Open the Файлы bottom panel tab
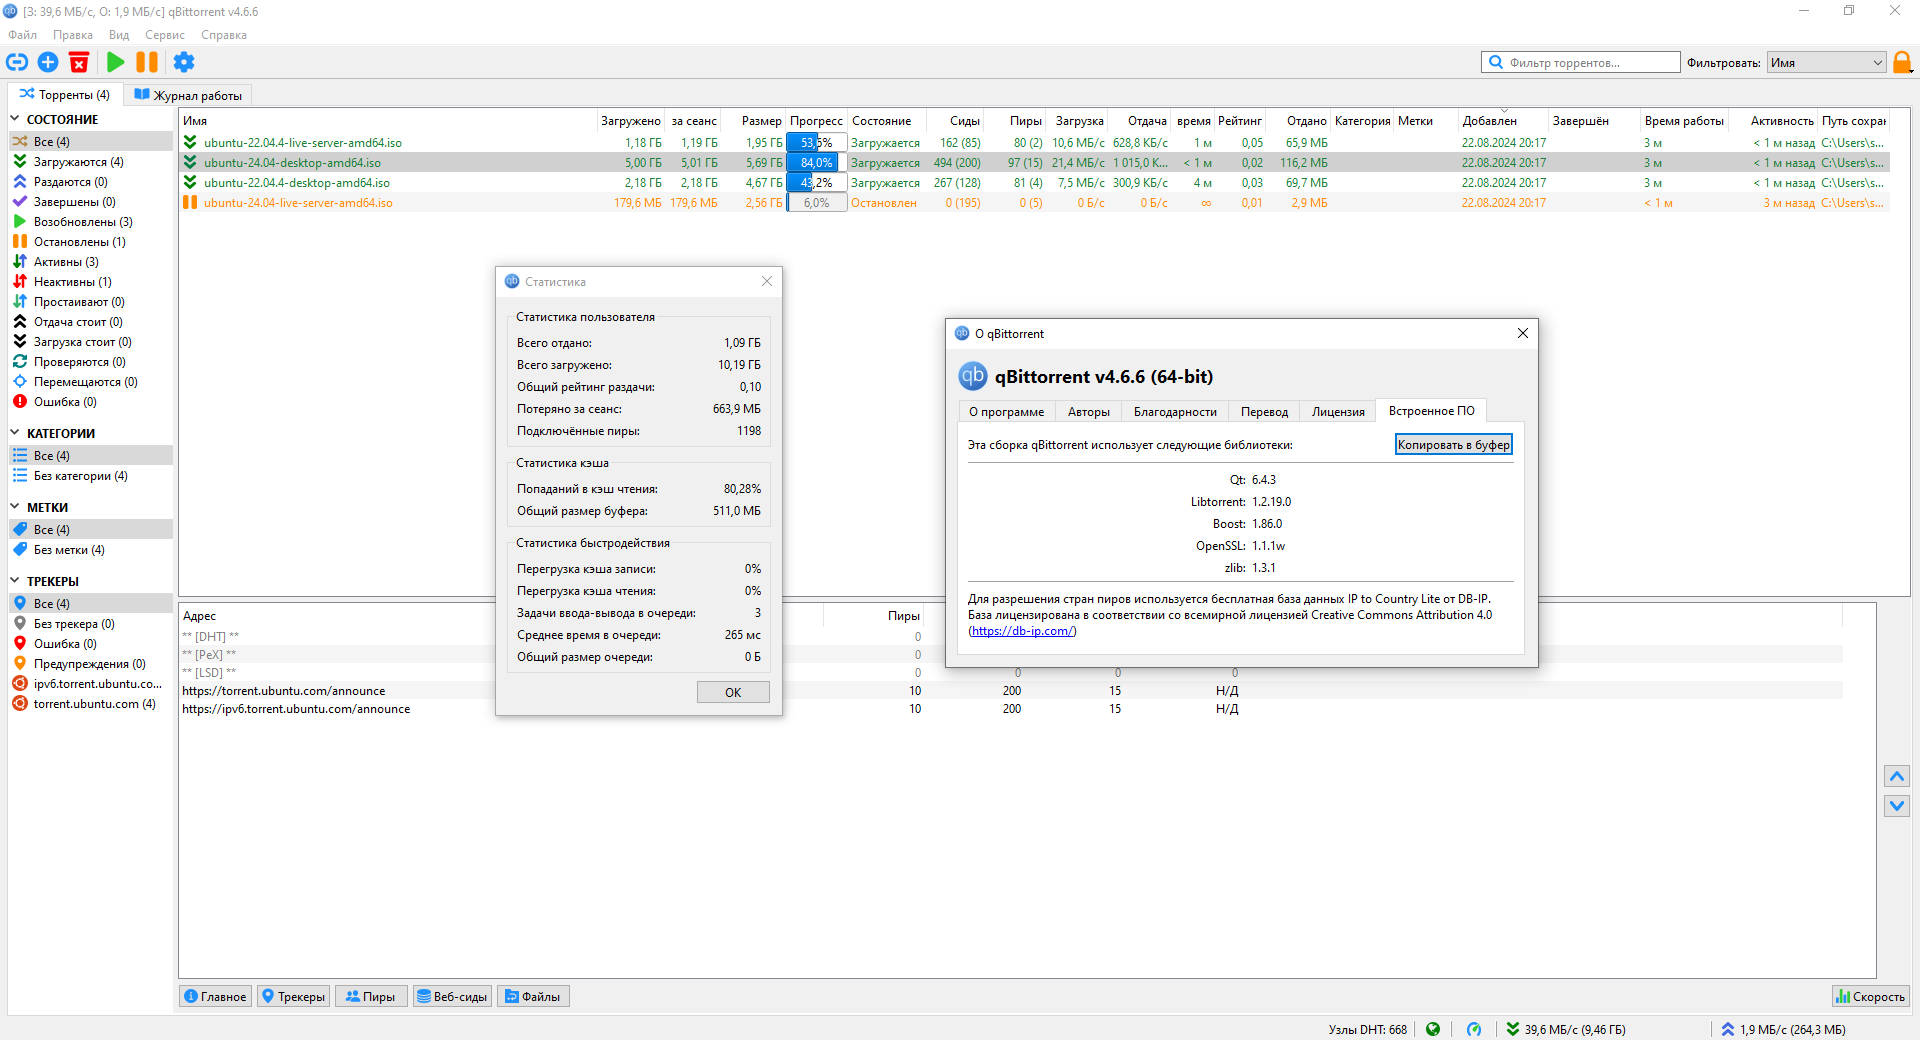The image size is (1920, 1040). click(x=533, y=997)
